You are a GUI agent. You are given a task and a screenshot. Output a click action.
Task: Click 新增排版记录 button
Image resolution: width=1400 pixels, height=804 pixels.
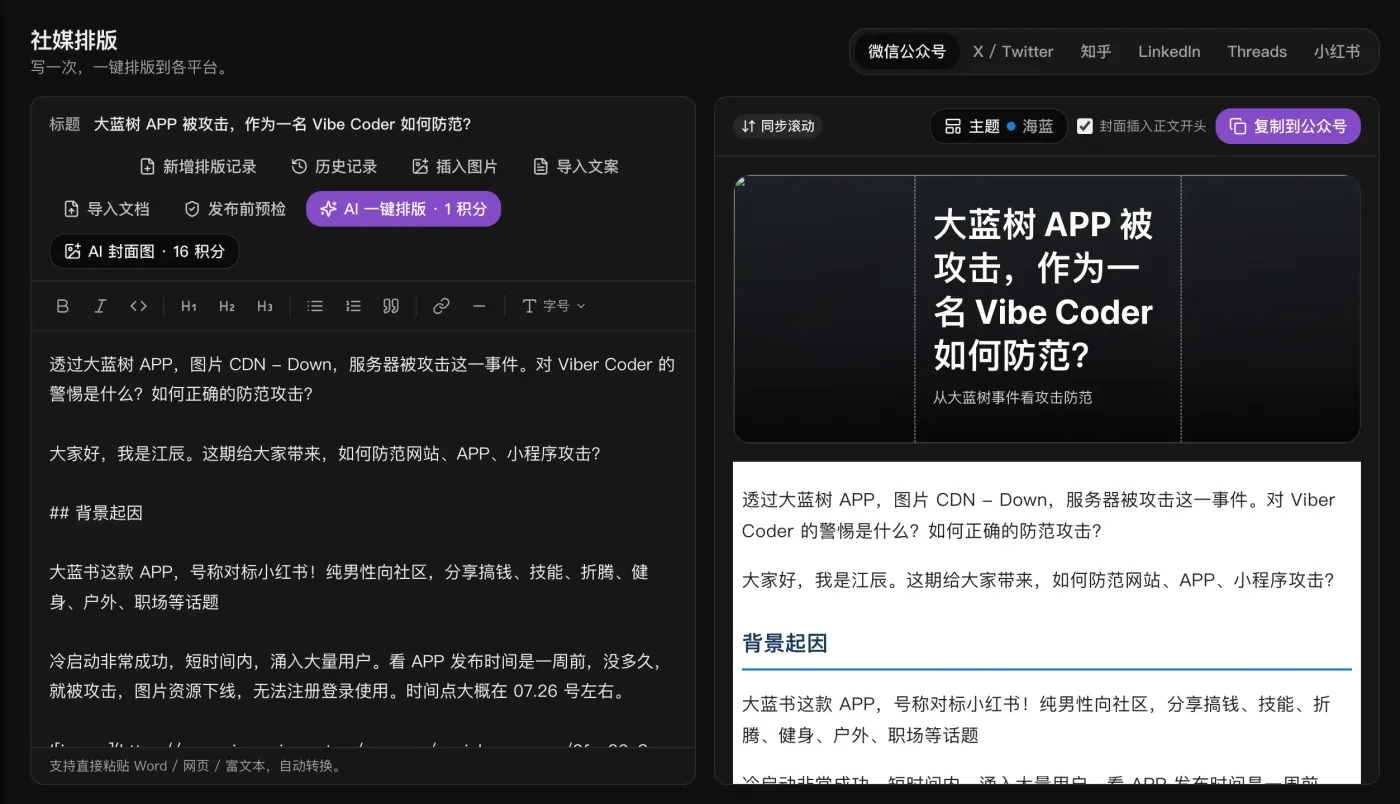pos(198,167)
